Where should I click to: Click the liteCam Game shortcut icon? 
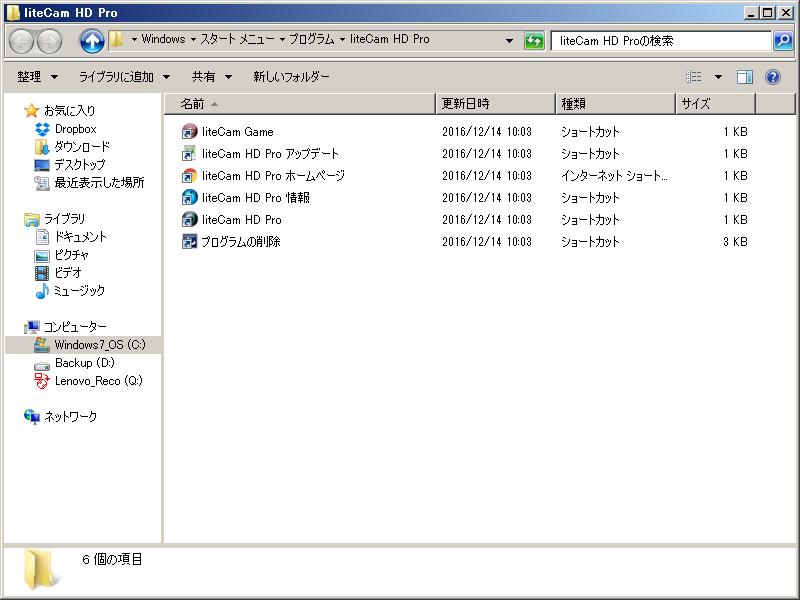[189, 132]
